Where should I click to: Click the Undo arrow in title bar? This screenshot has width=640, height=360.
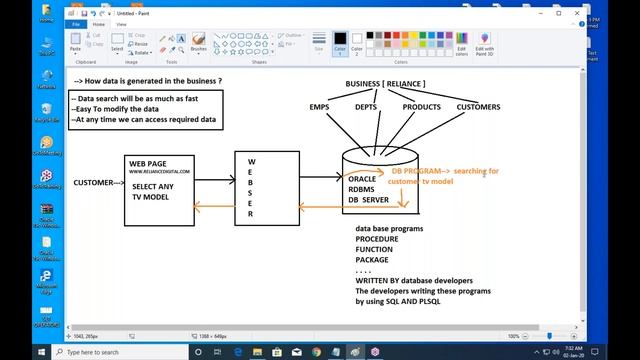point(93,13)
